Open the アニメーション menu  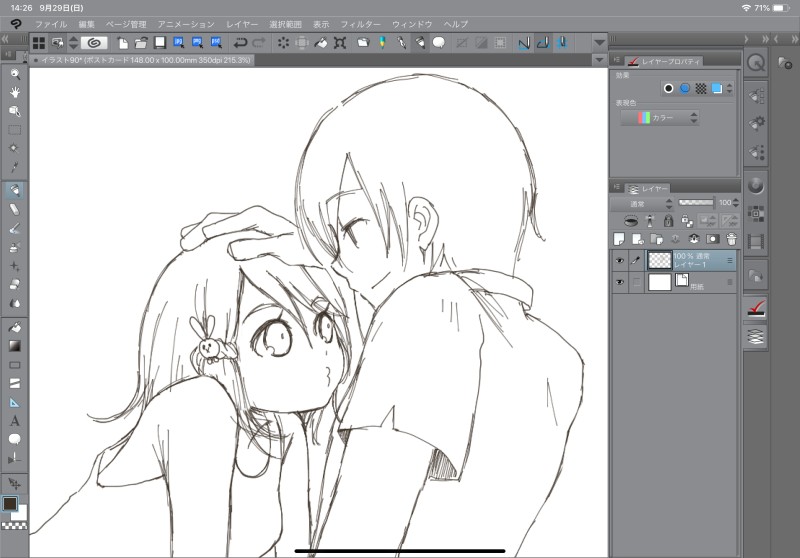pyautogui.click(x=186, y=24)
